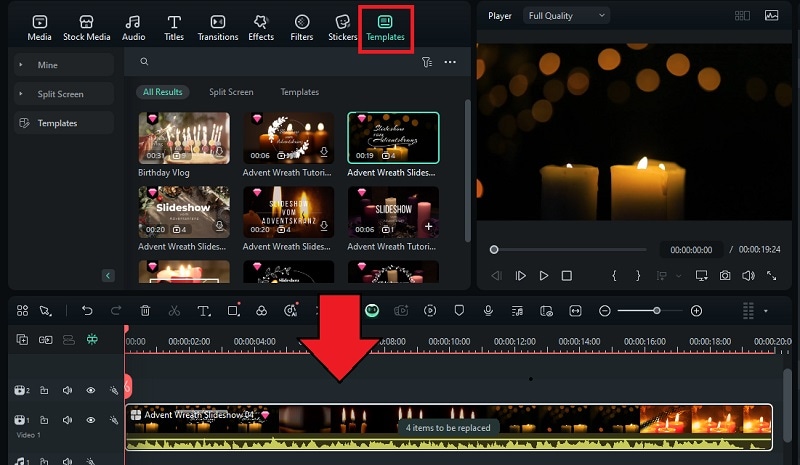Select the Templates tab

pyautogui.click(x=385, y=28)
